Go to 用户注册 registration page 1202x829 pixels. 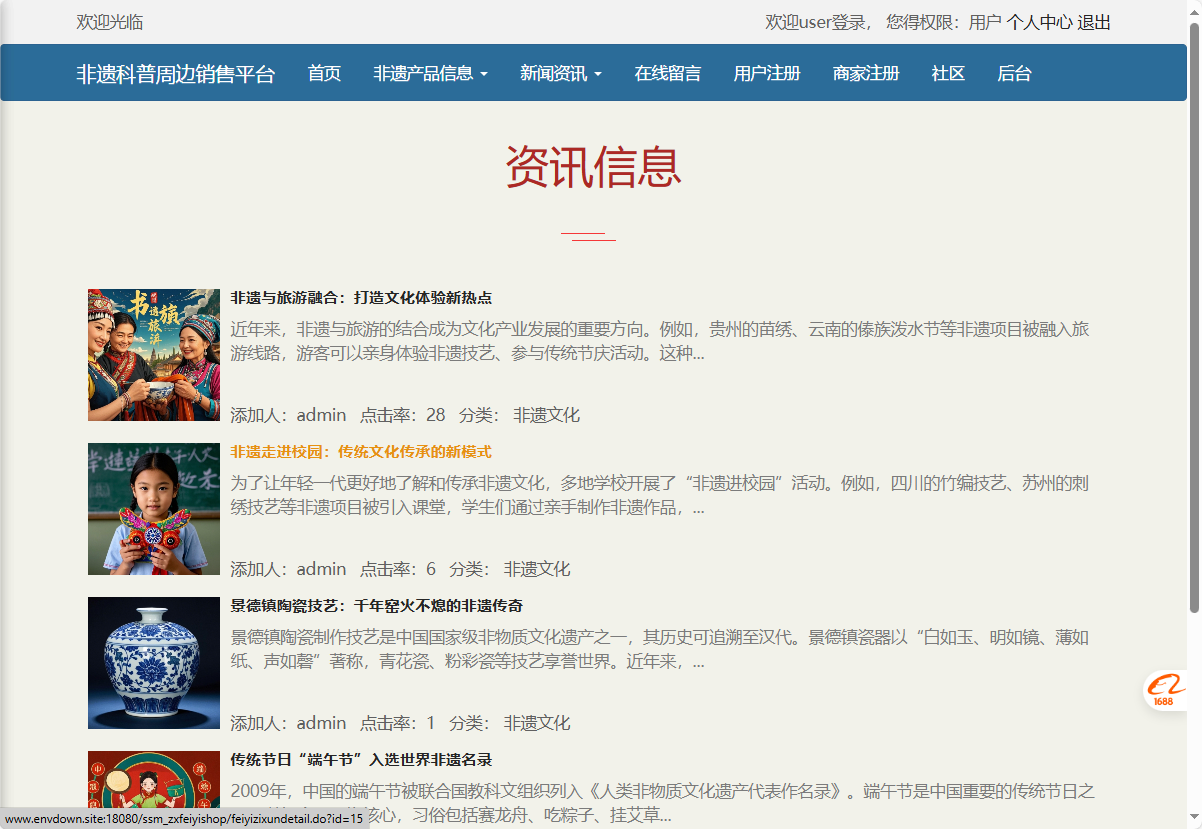[766, 72]
